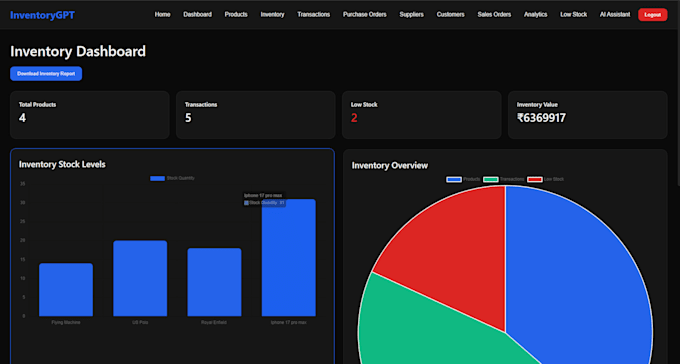This screenshot has width=680, height=364.
Task: View the Low Stock nav link
Action: (x=573, y=14)
